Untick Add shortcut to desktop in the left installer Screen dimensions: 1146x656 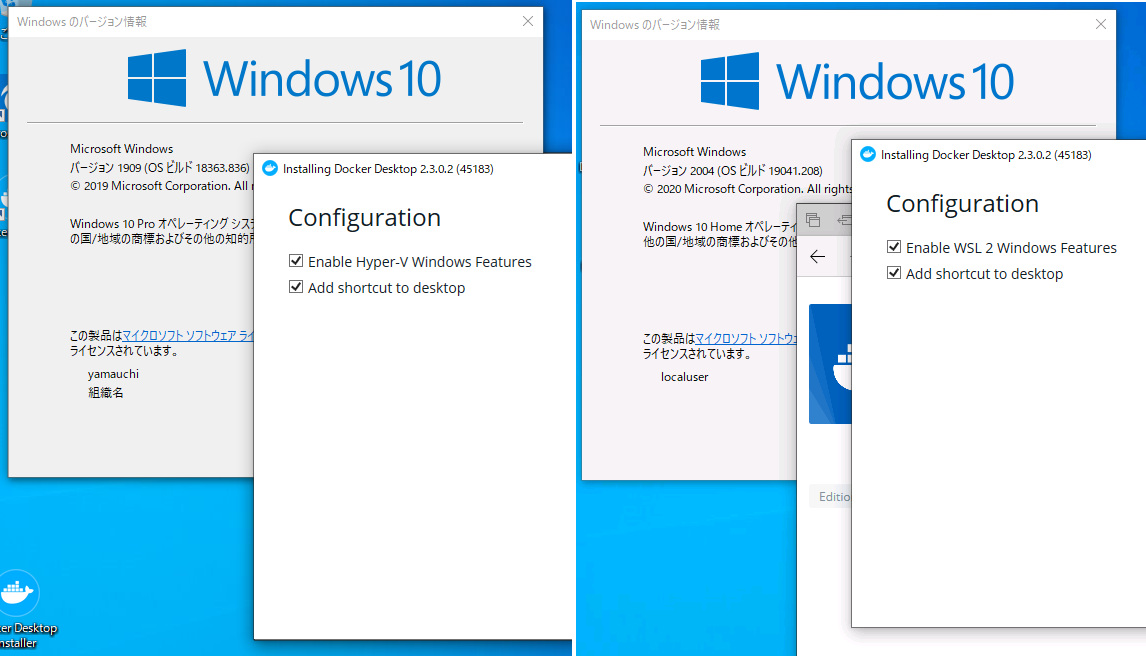[x=297, y=286]
